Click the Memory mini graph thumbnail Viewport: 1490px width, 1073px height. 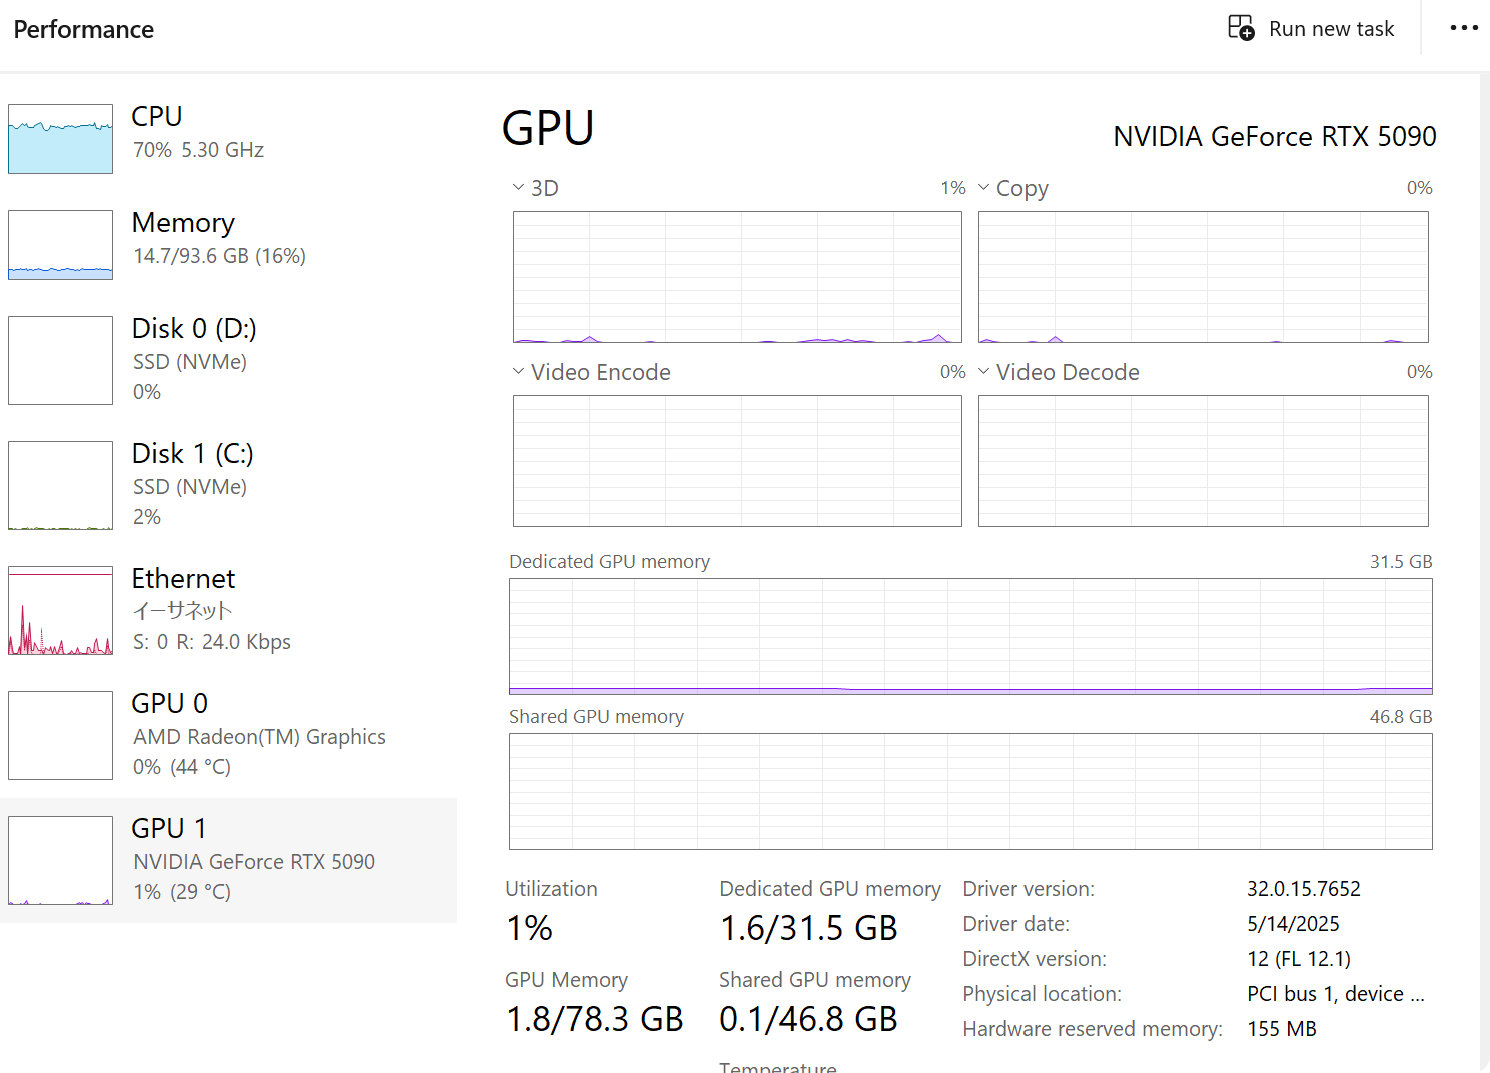(x=60, y=245)
